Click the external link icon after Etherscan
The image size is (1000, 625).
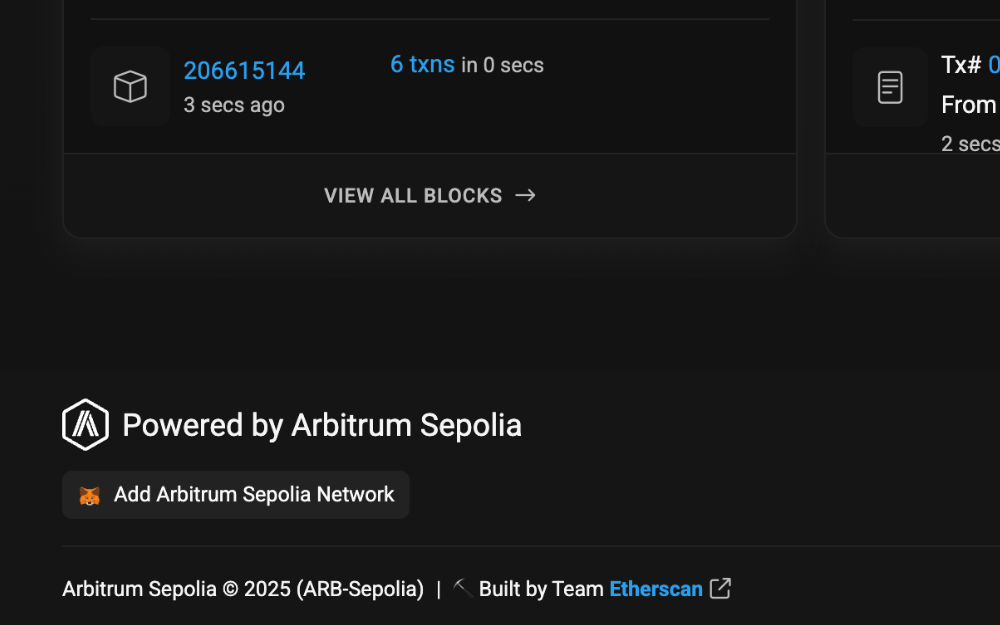720,589
